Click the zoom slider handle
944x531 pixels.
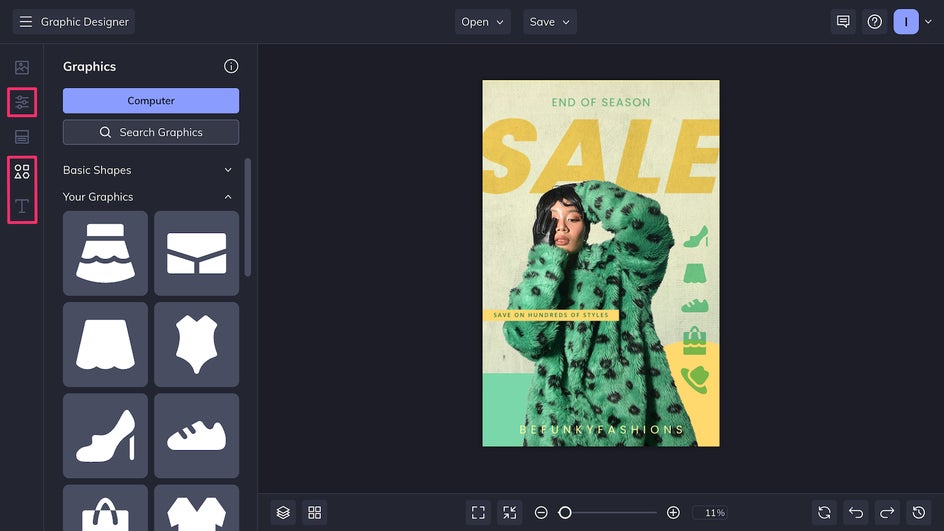click(x=565, y=512)
